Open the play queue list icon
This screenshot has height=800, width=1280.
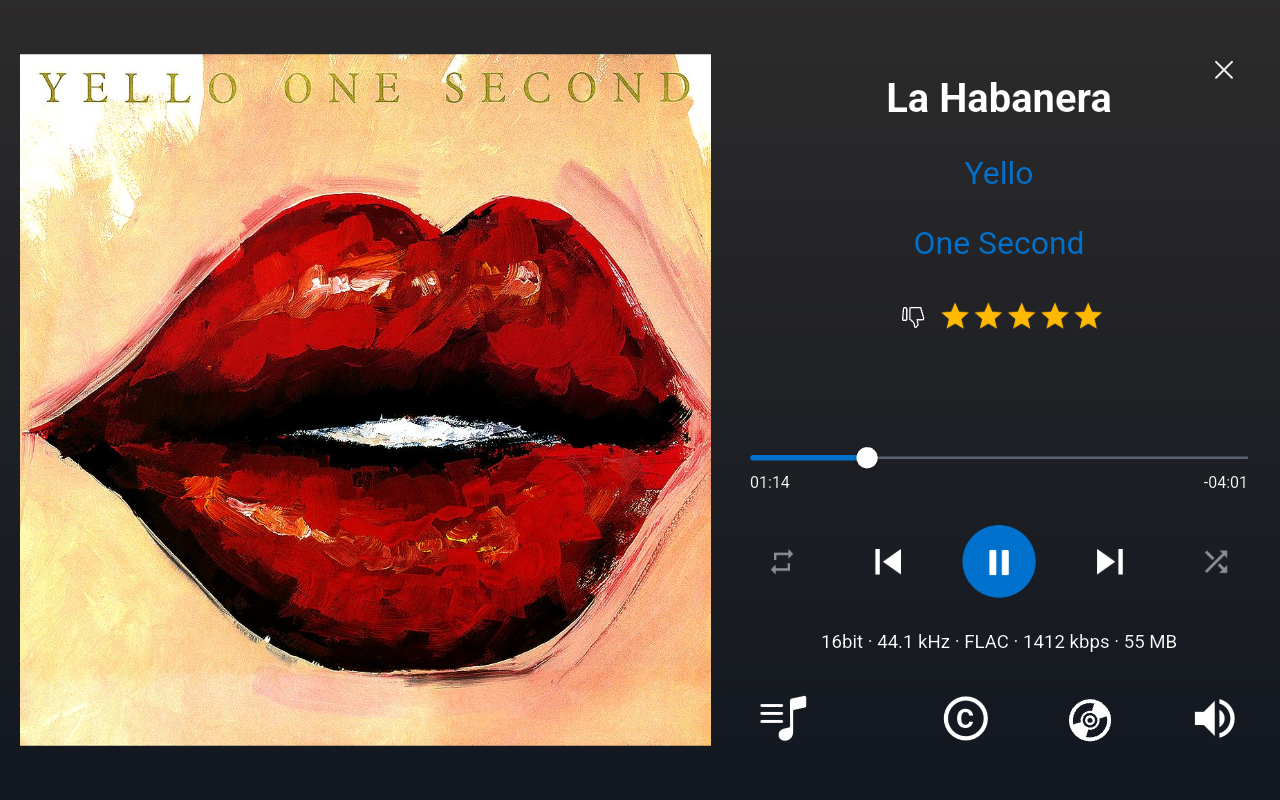click(783, 718)
